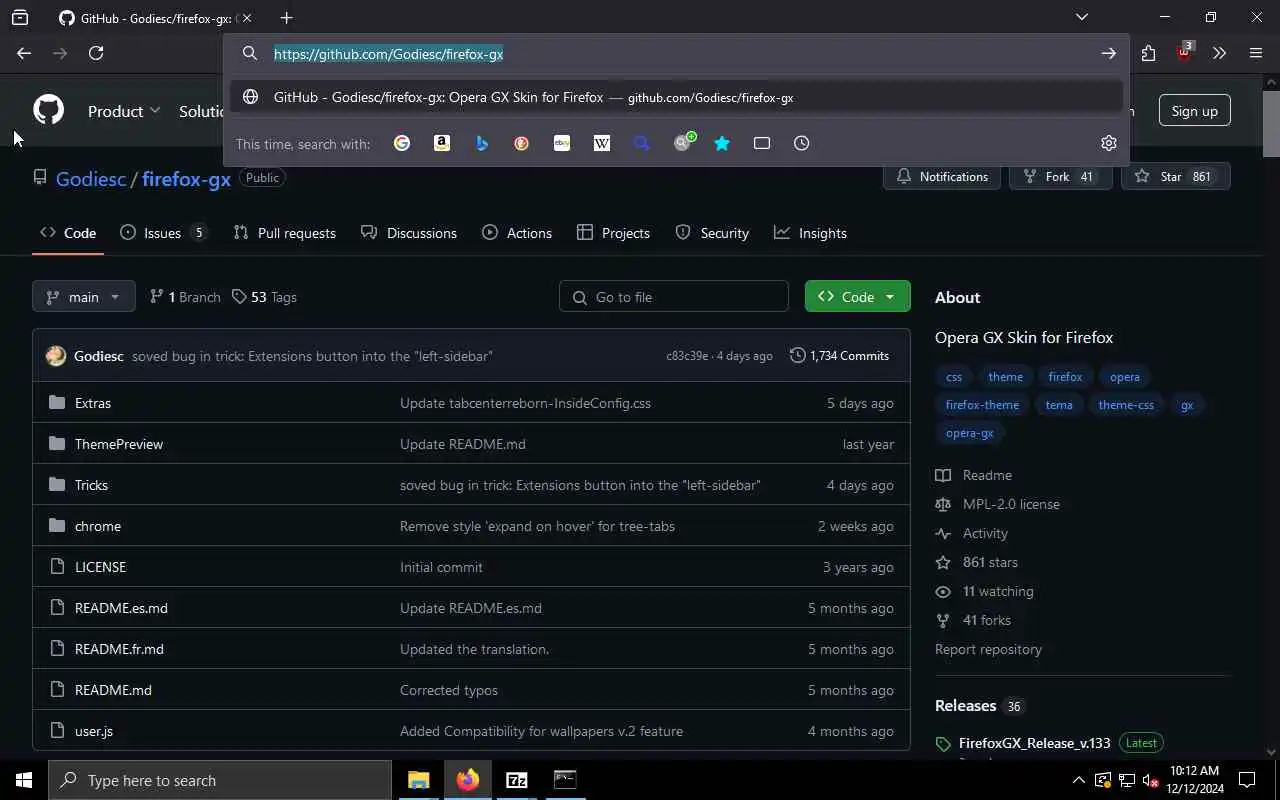Open the Pull requests tab

[x=285, y=233]
